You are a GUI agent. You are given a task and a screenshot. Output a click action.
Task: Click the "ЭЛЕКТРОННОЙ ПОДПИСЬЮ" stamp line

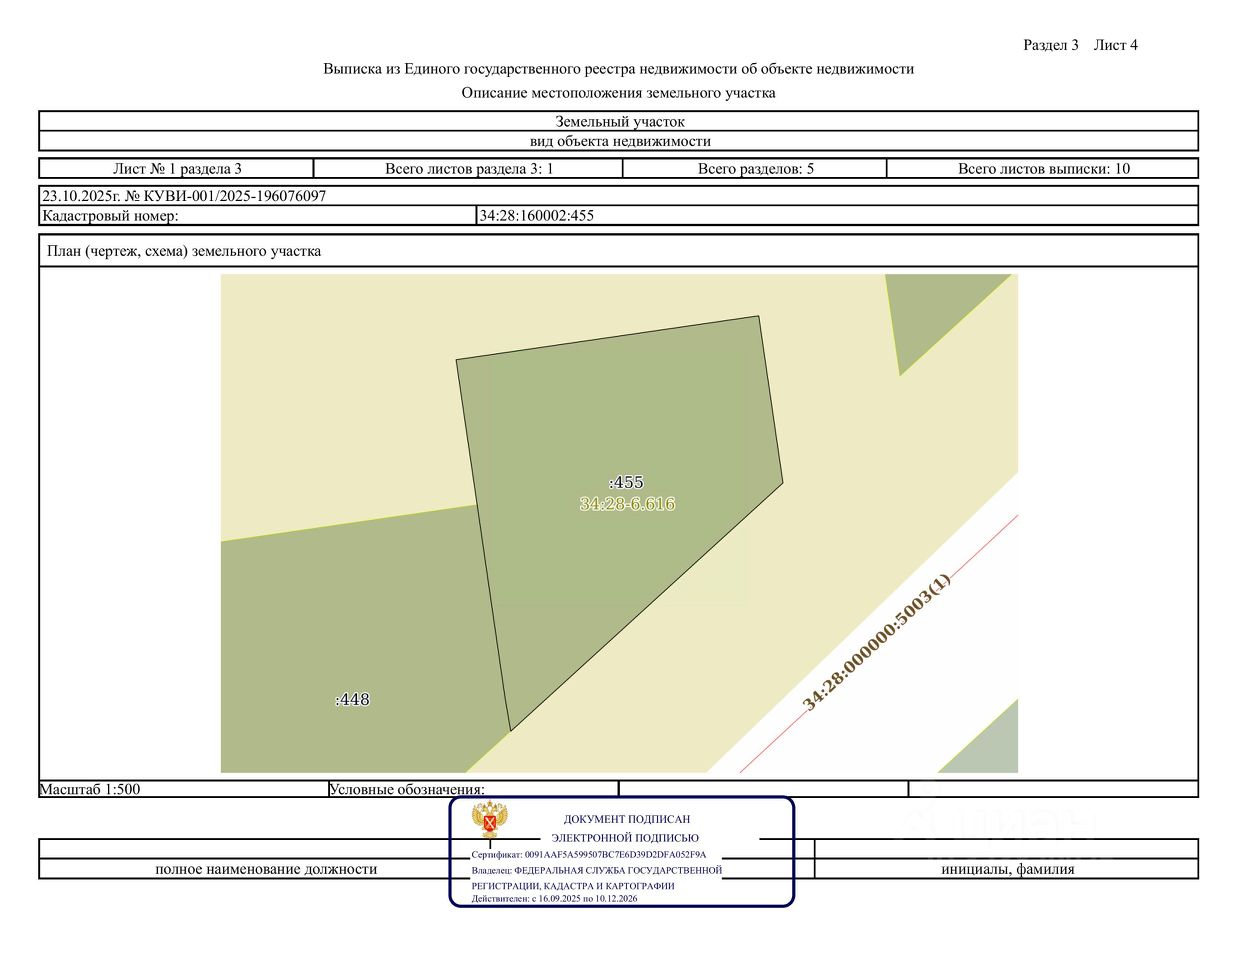pyautogui.click(x=625, y=838)
